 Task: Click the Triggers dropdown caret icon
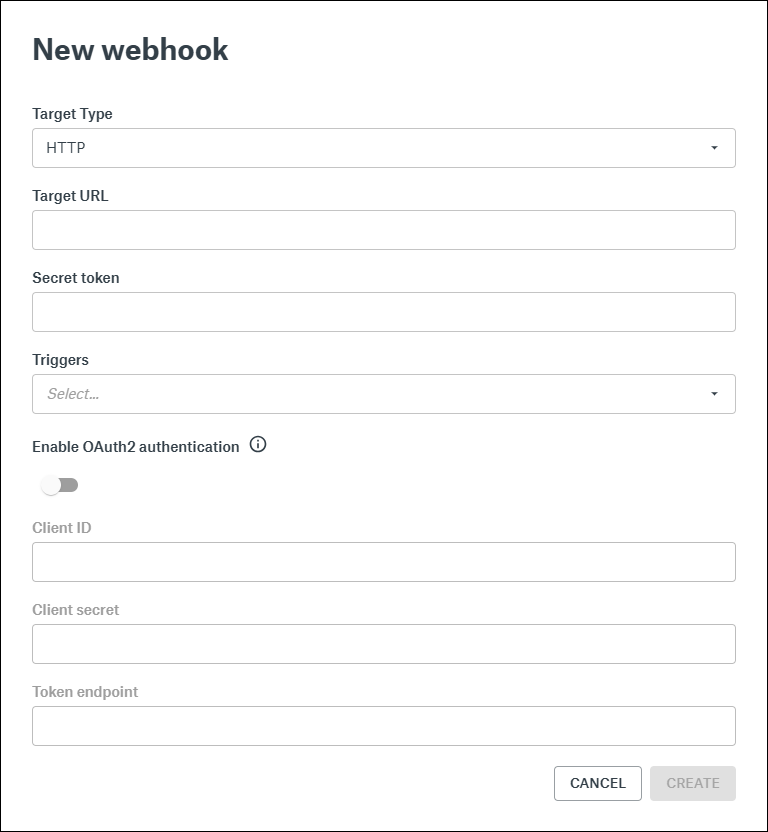[x=714, y=394]
